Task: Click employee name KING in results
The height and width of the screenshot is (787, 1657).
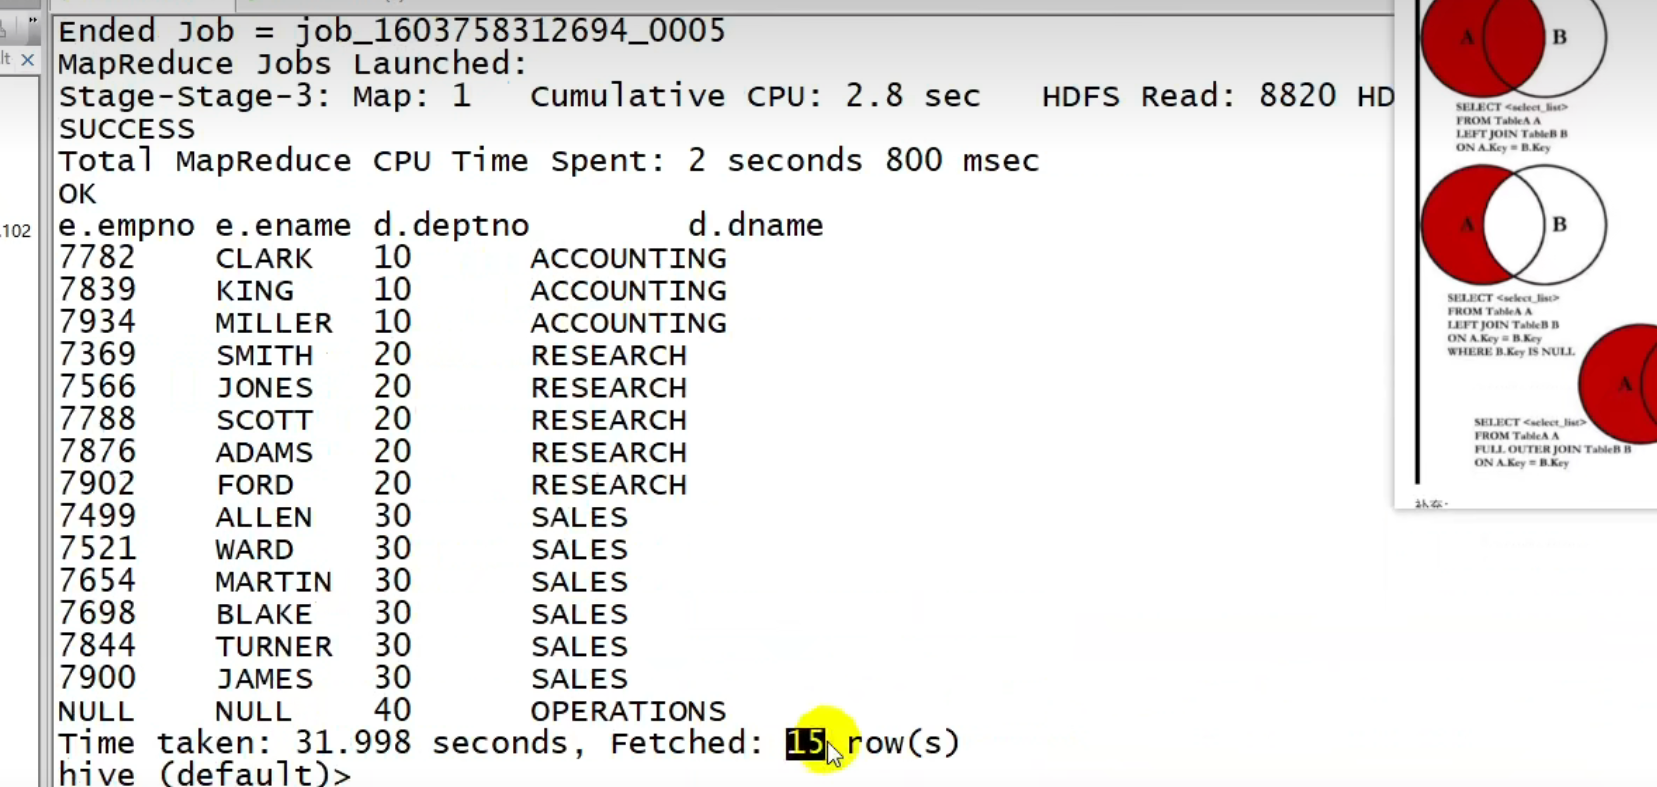Action: click(254, 291)
